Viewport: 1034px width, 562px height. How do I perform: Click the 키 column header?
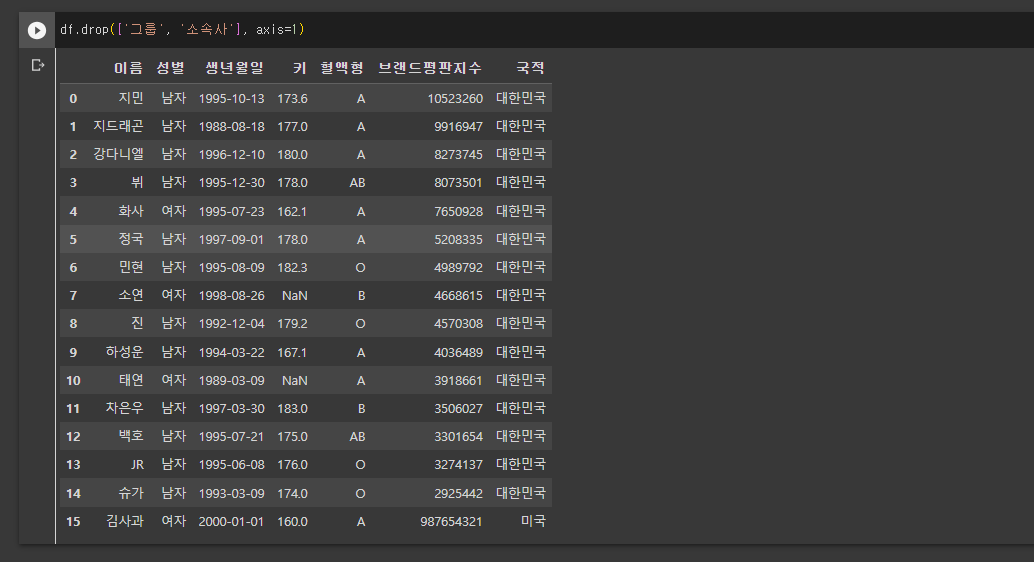click(x=300, y=68)
